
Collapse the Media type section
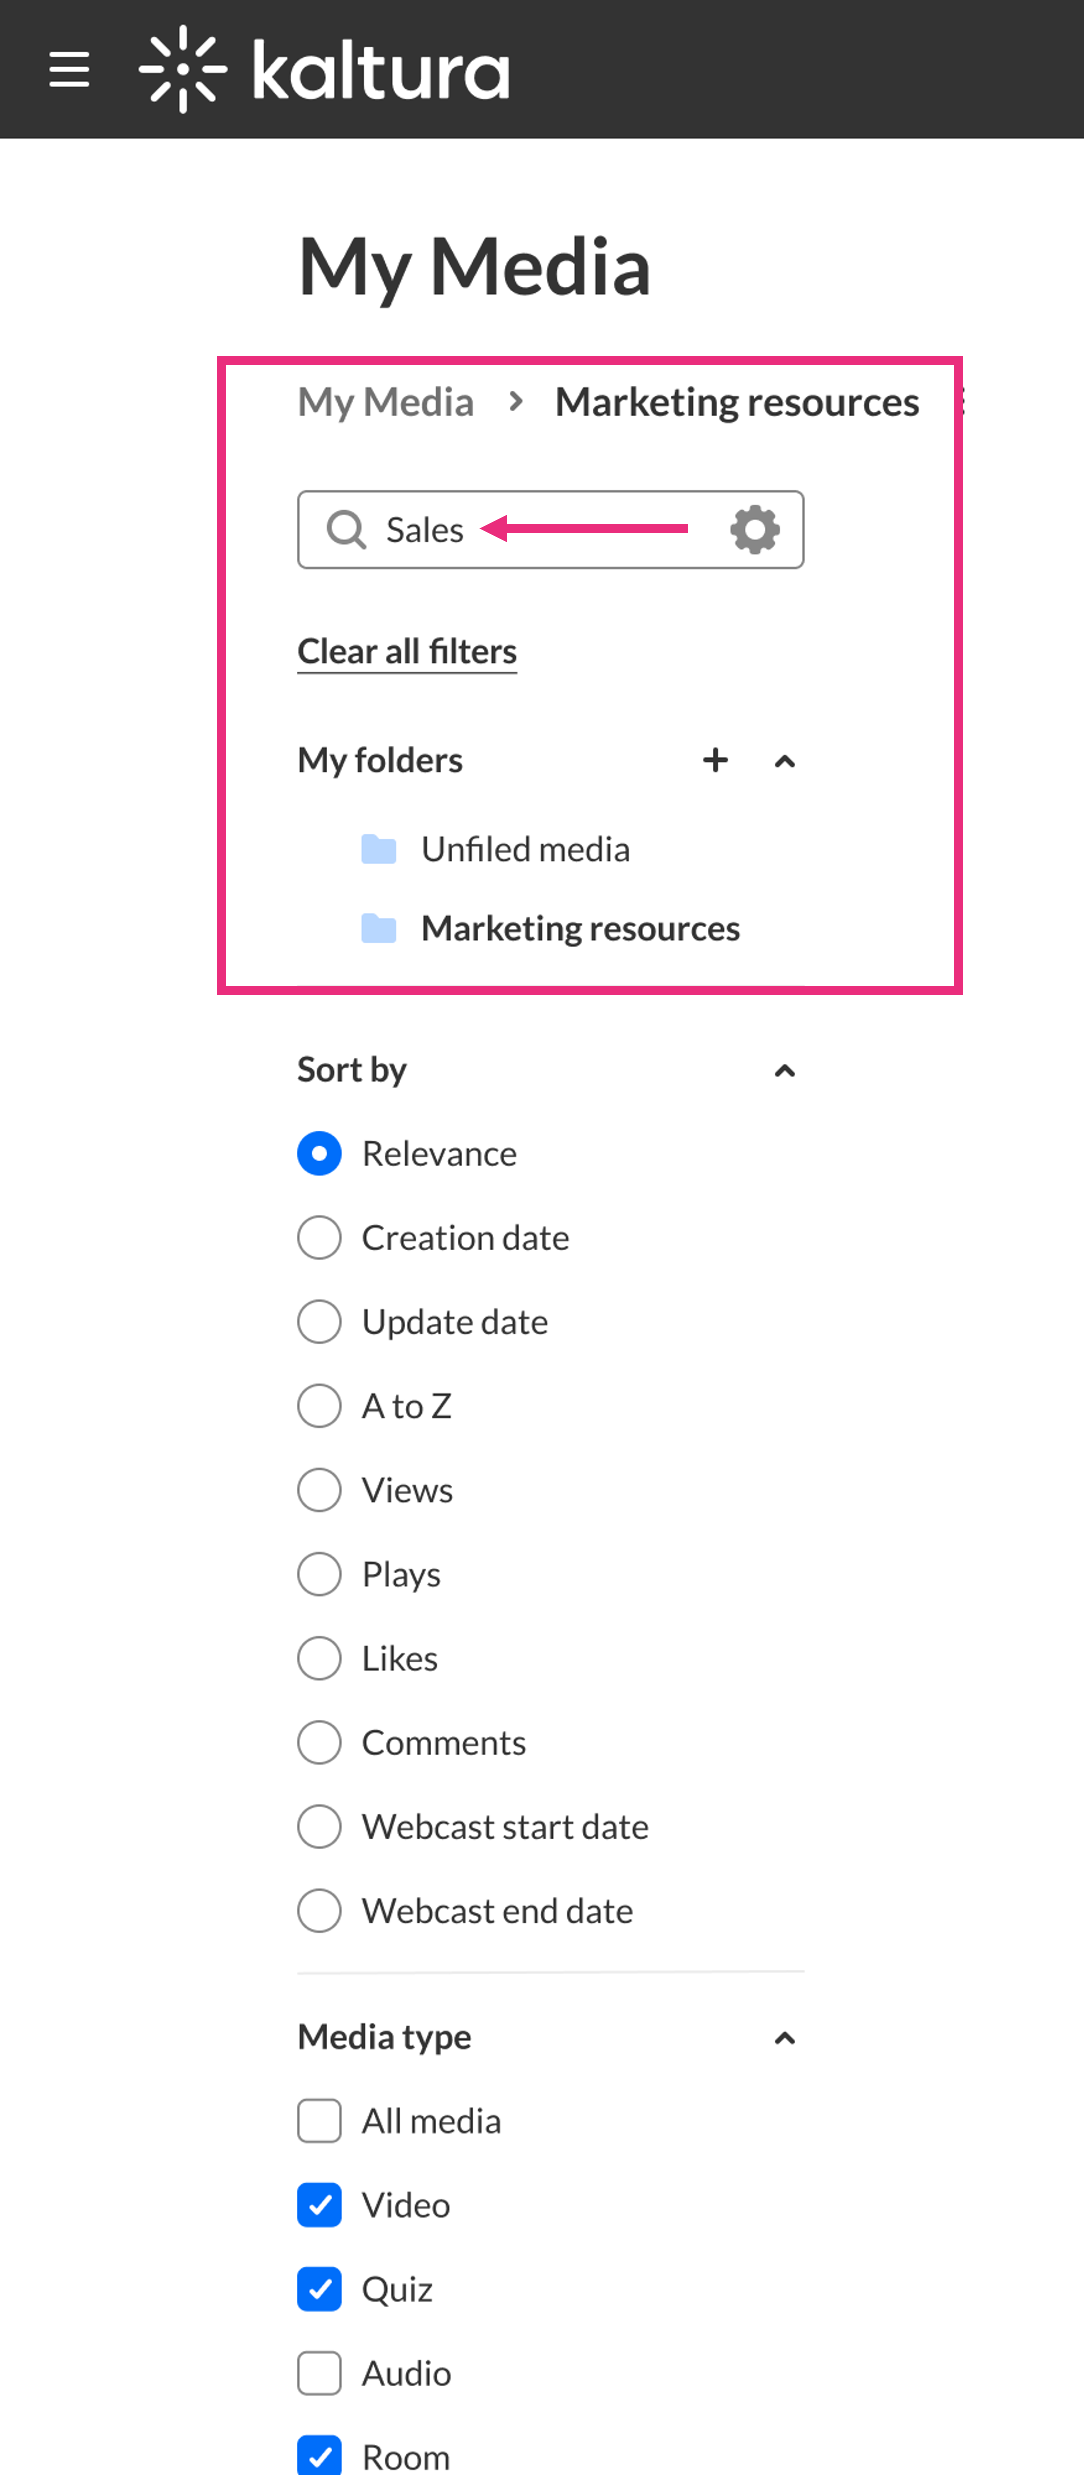[x=785, y=2038]
